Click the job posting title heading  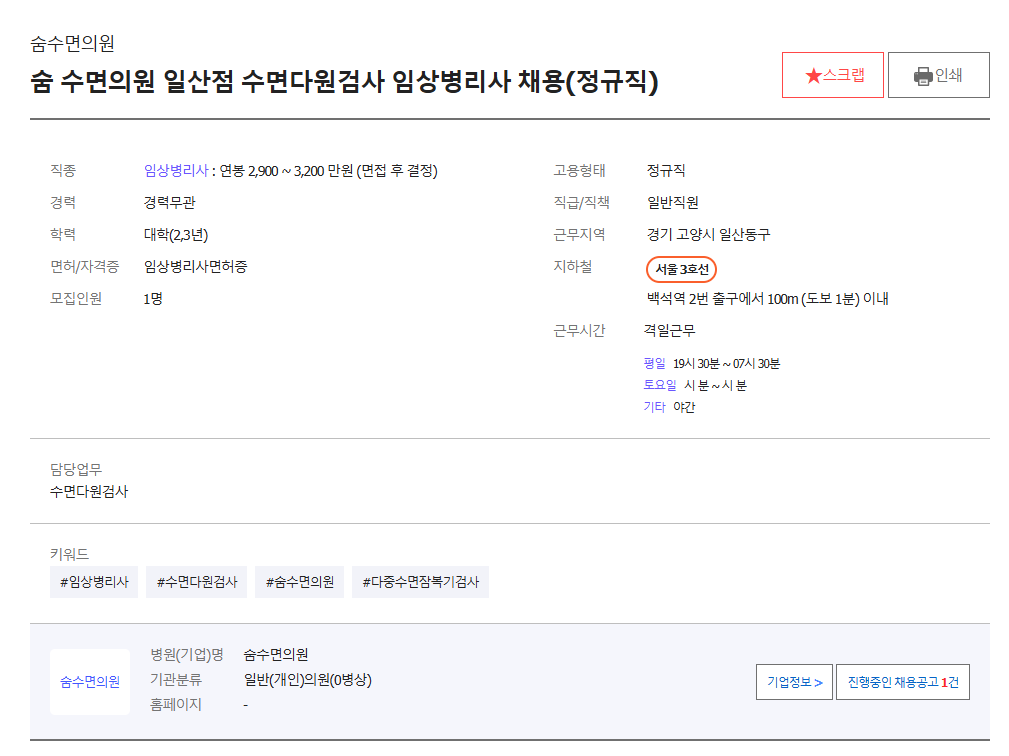click(x=344, y=82)
